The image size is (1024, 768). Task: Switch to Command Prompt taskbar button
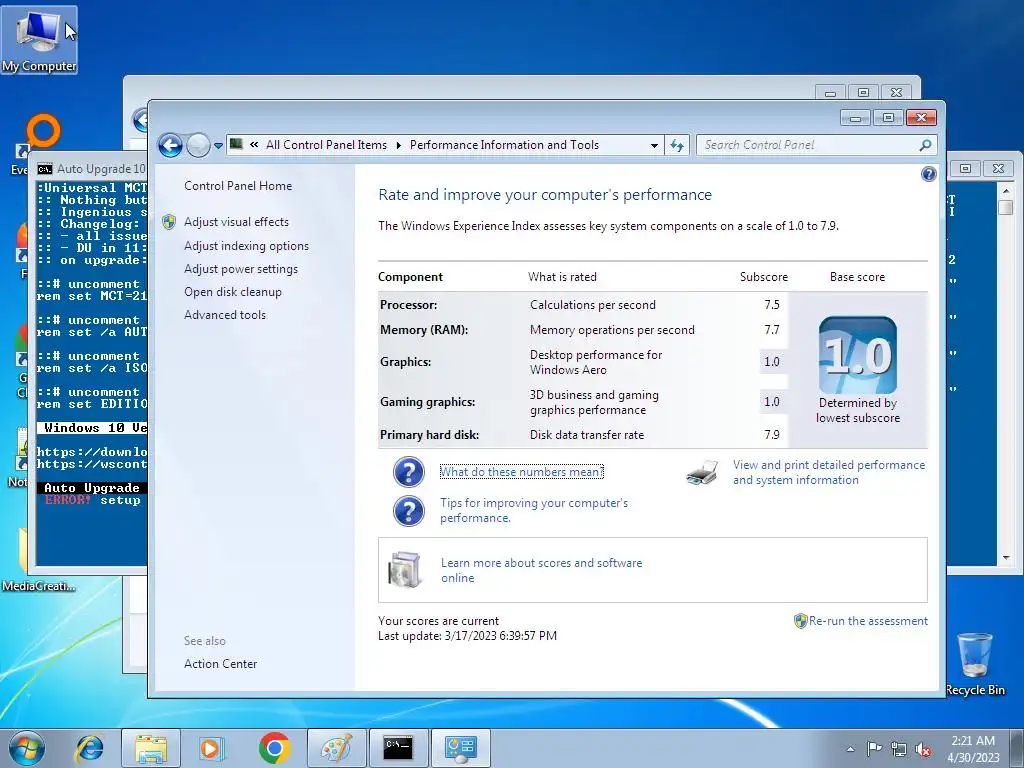point(398,748)
